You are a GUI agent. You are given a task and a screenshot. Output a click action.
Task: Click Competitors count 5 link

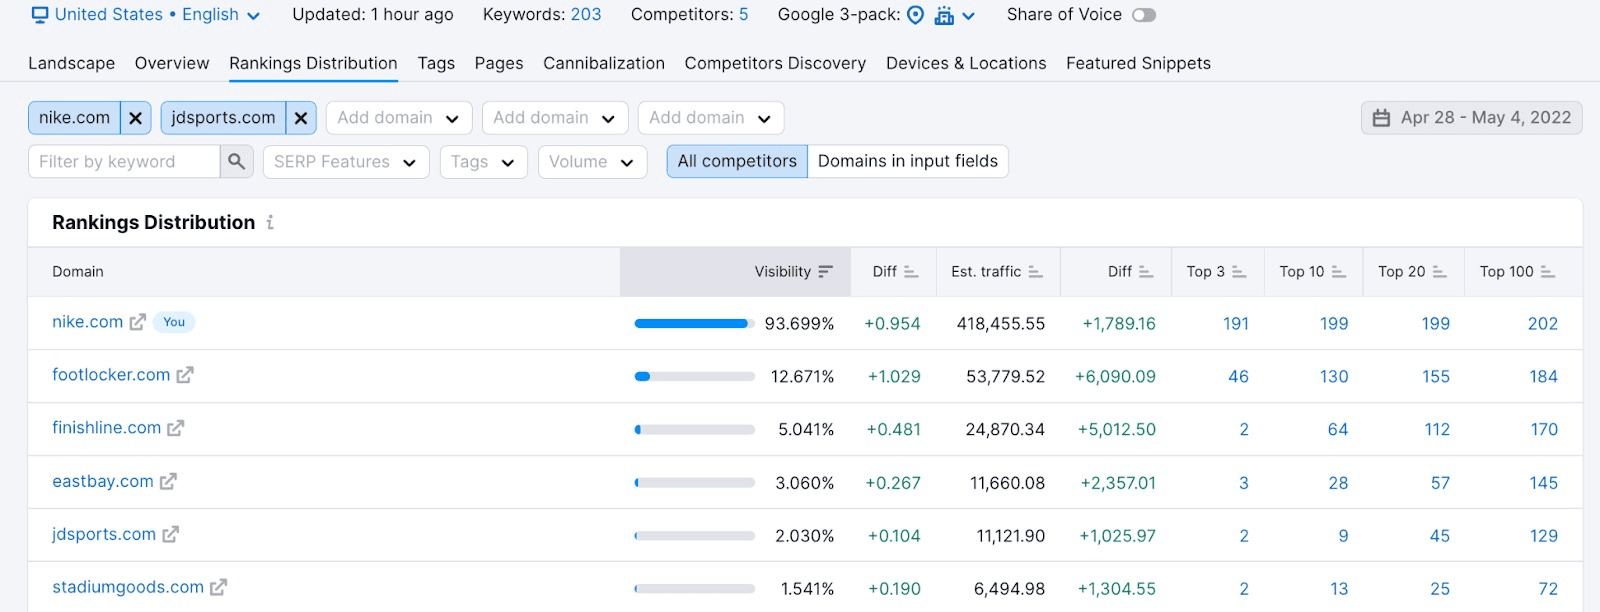(743, 15)
